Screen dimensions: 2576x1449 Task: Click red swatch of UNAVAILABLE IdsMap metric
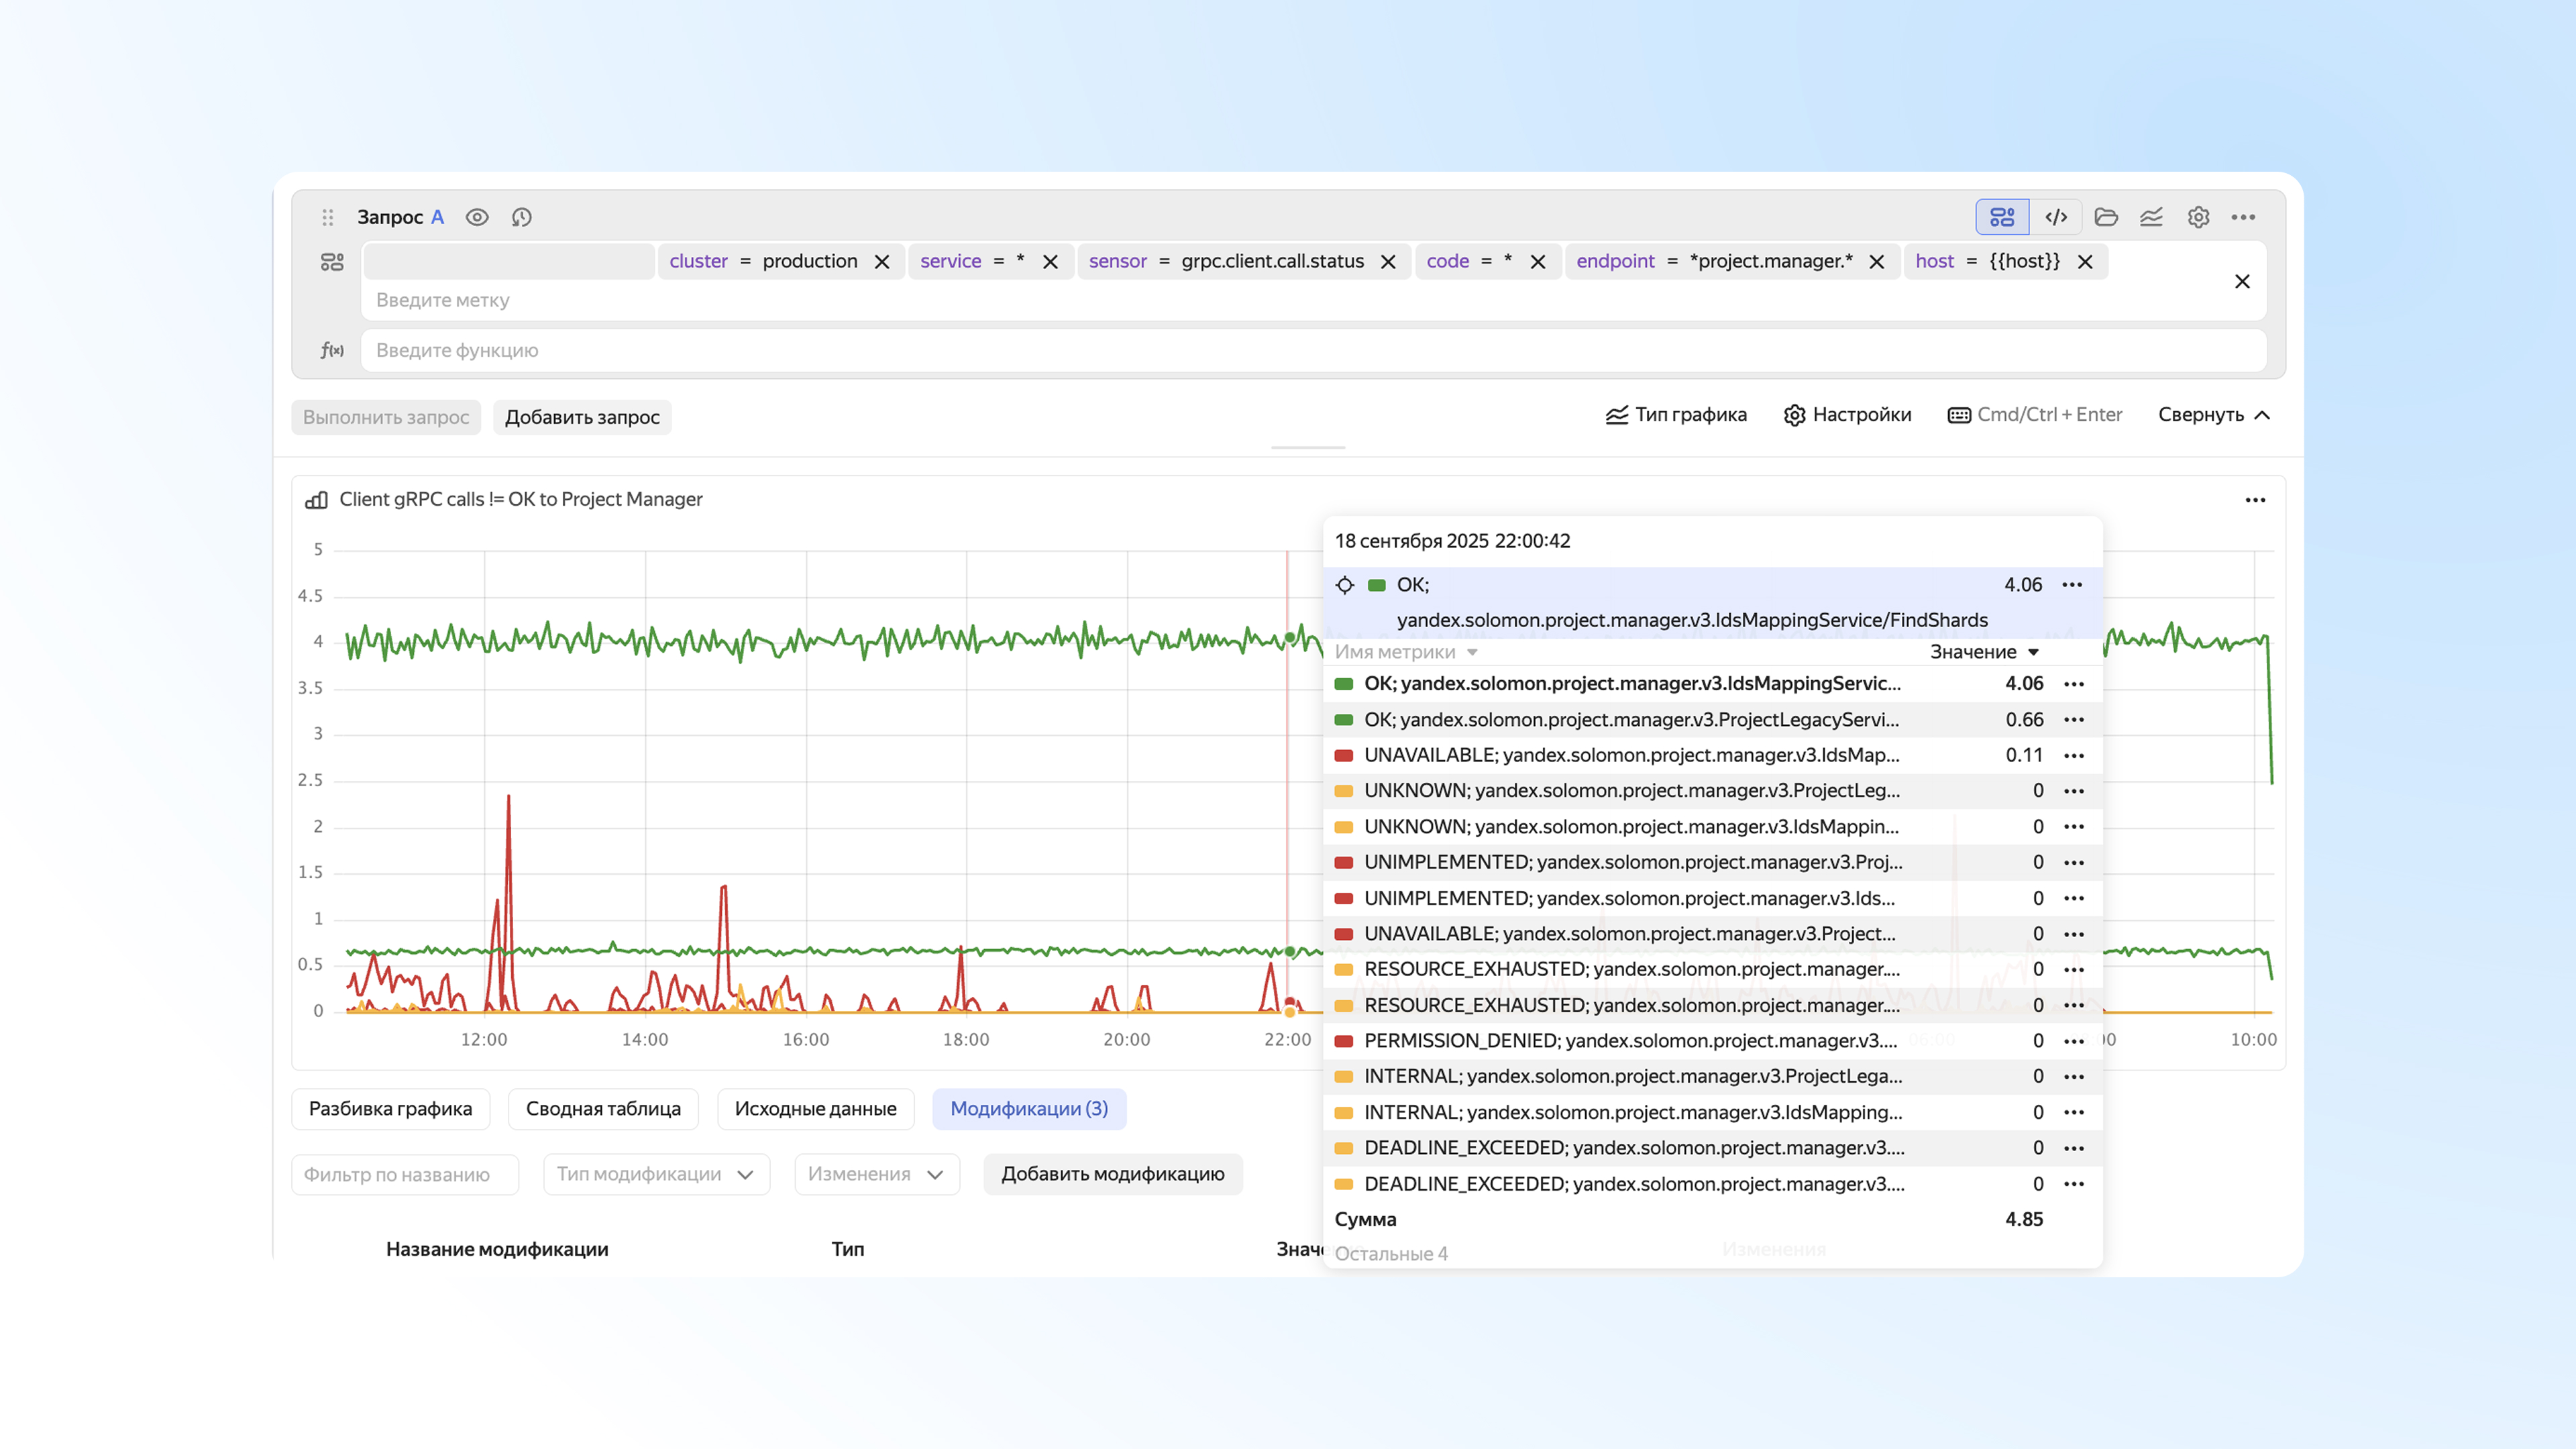[1344, 755]
